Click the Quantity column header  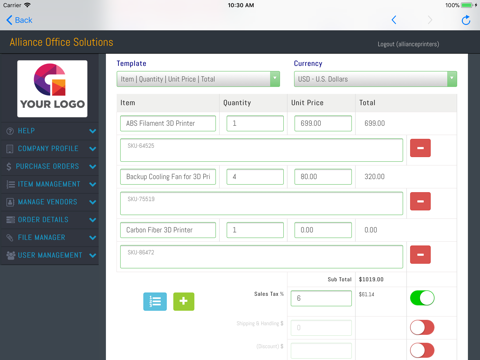pyautogui.click(x=237, y=103)
